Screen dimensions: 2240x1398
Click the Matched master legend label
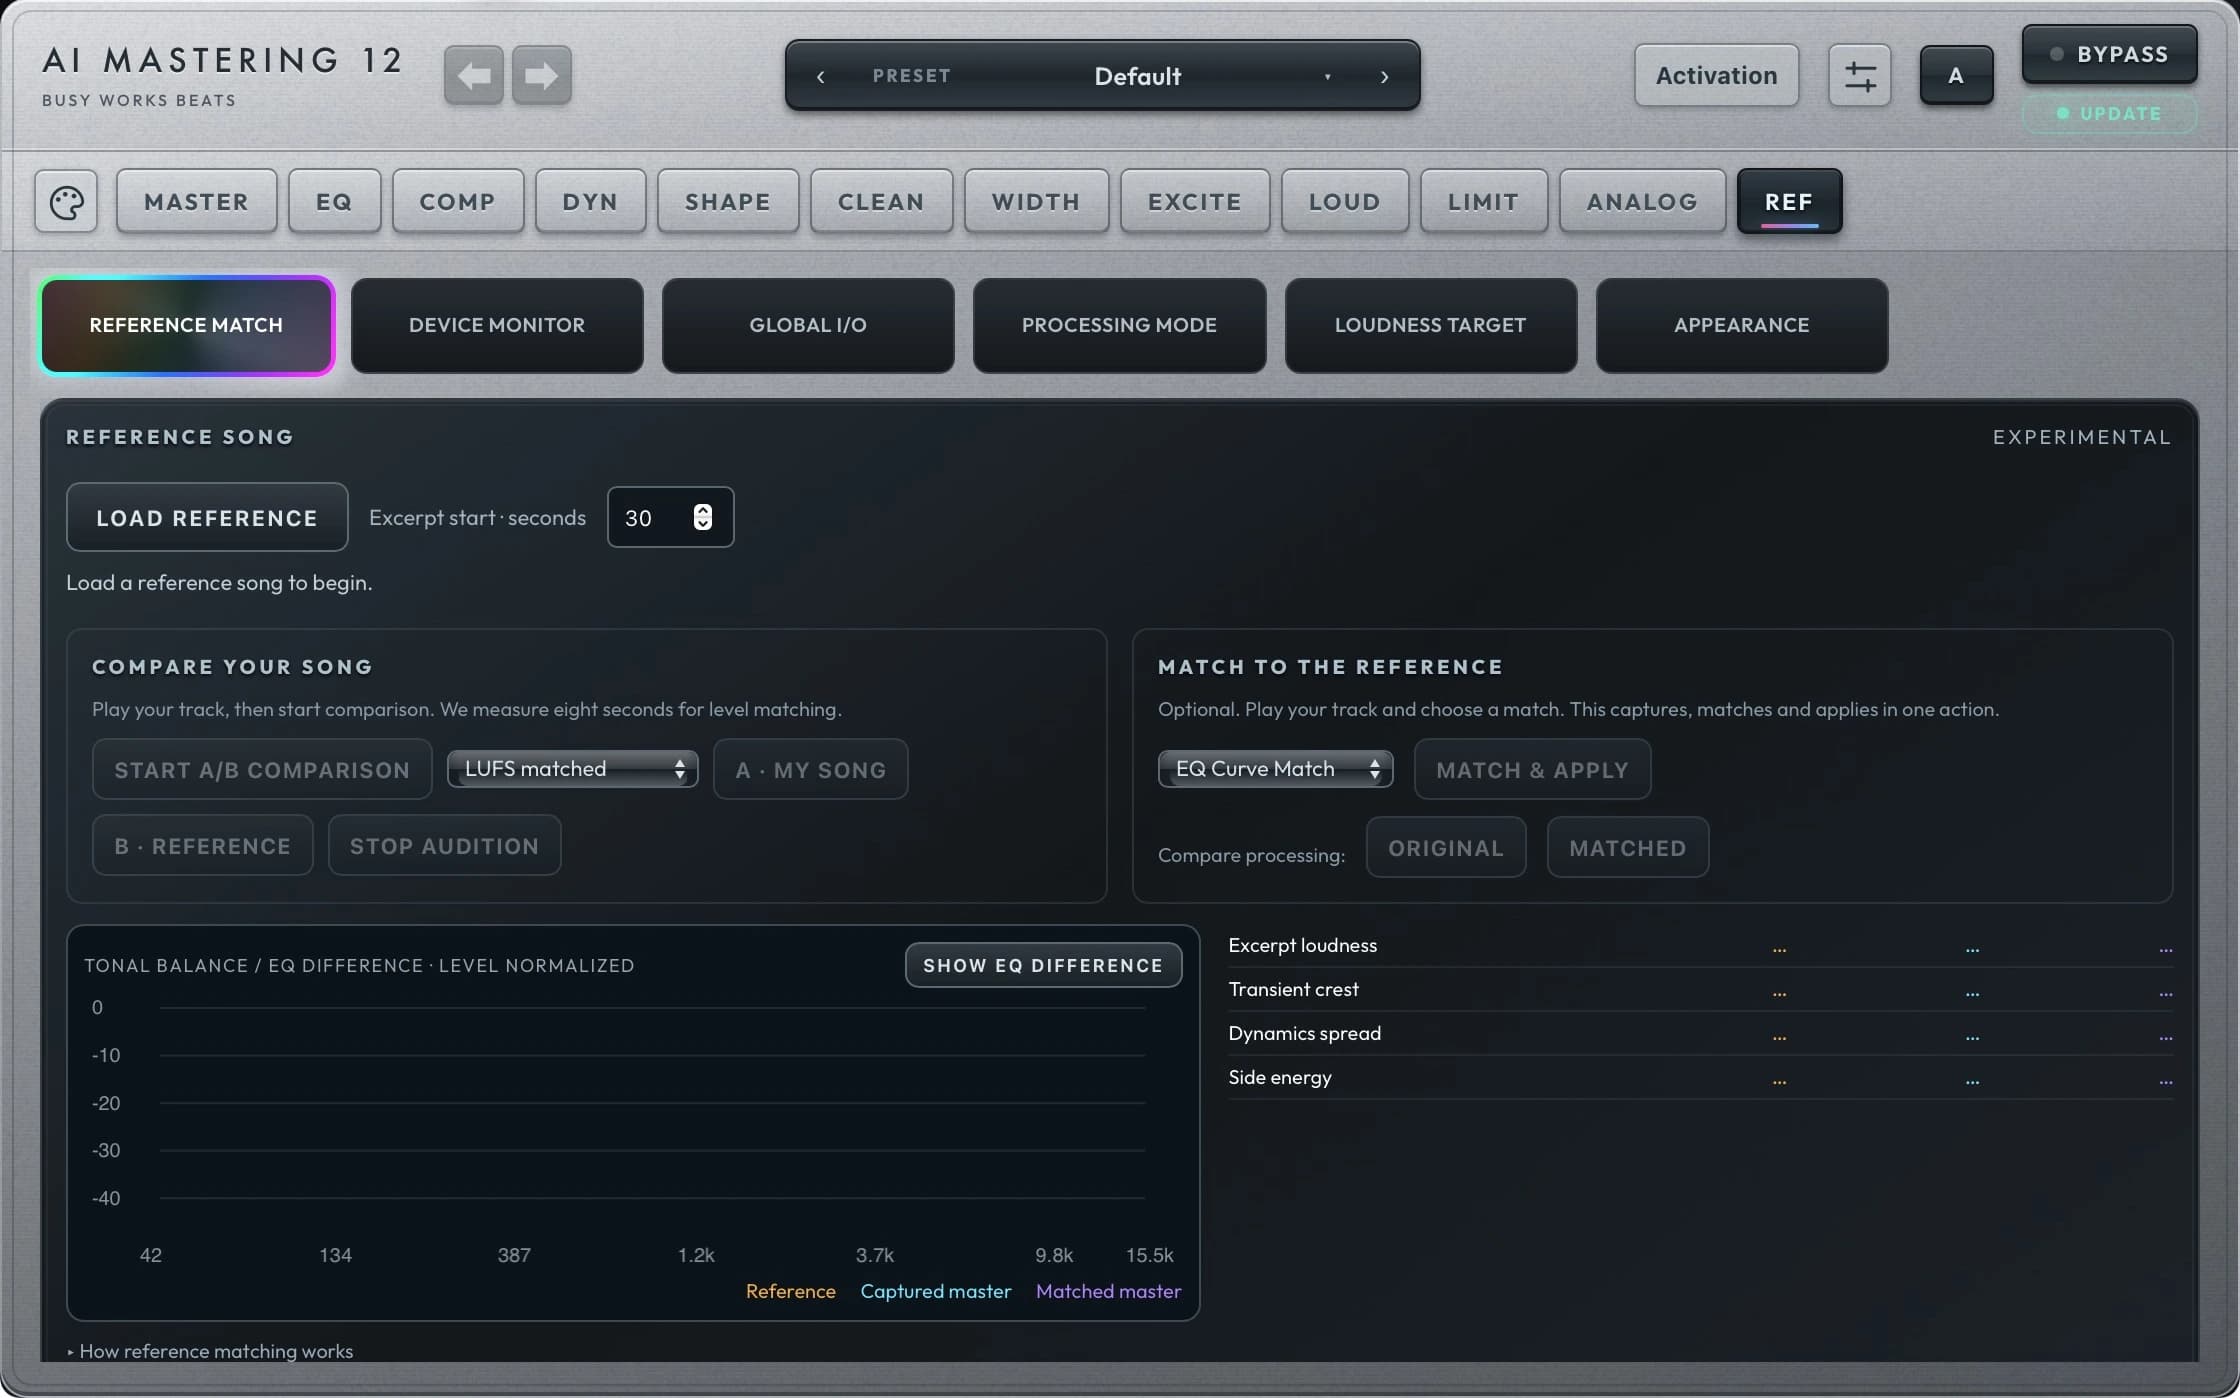(x=1108, y=1291)
